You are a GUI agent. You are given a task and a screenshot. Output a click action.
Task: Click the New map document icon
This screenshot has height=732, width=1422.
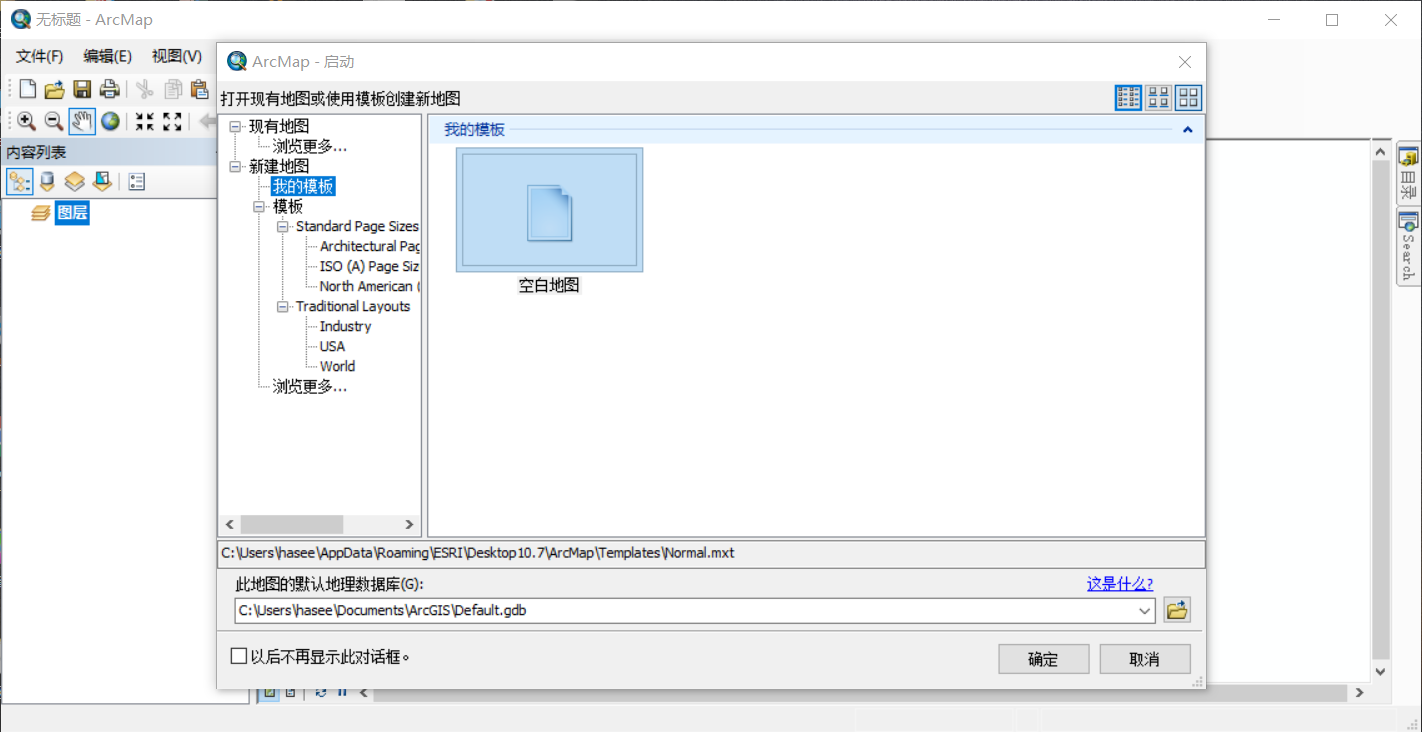(27, 89)
